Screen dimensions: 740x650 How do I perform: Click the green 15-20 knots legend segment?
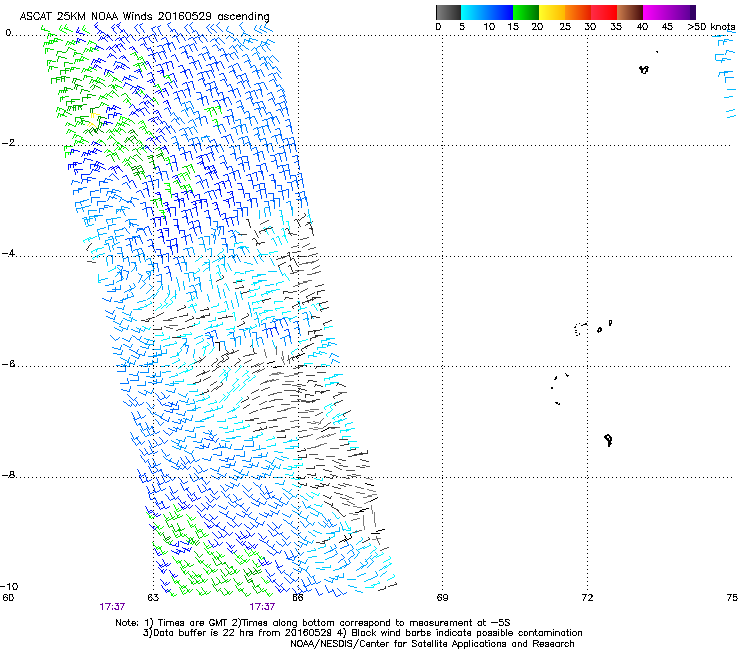click(526, 12)
